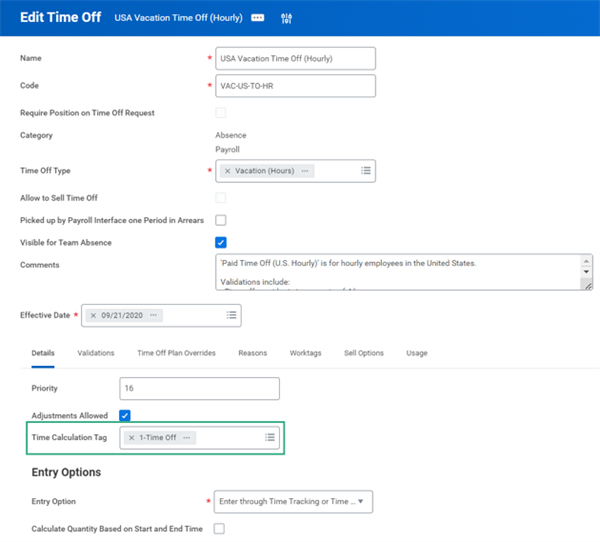Check Calculate Quantity Based on Start and End Time
This screenshot has width=600, height=542.
coord(219,529)
